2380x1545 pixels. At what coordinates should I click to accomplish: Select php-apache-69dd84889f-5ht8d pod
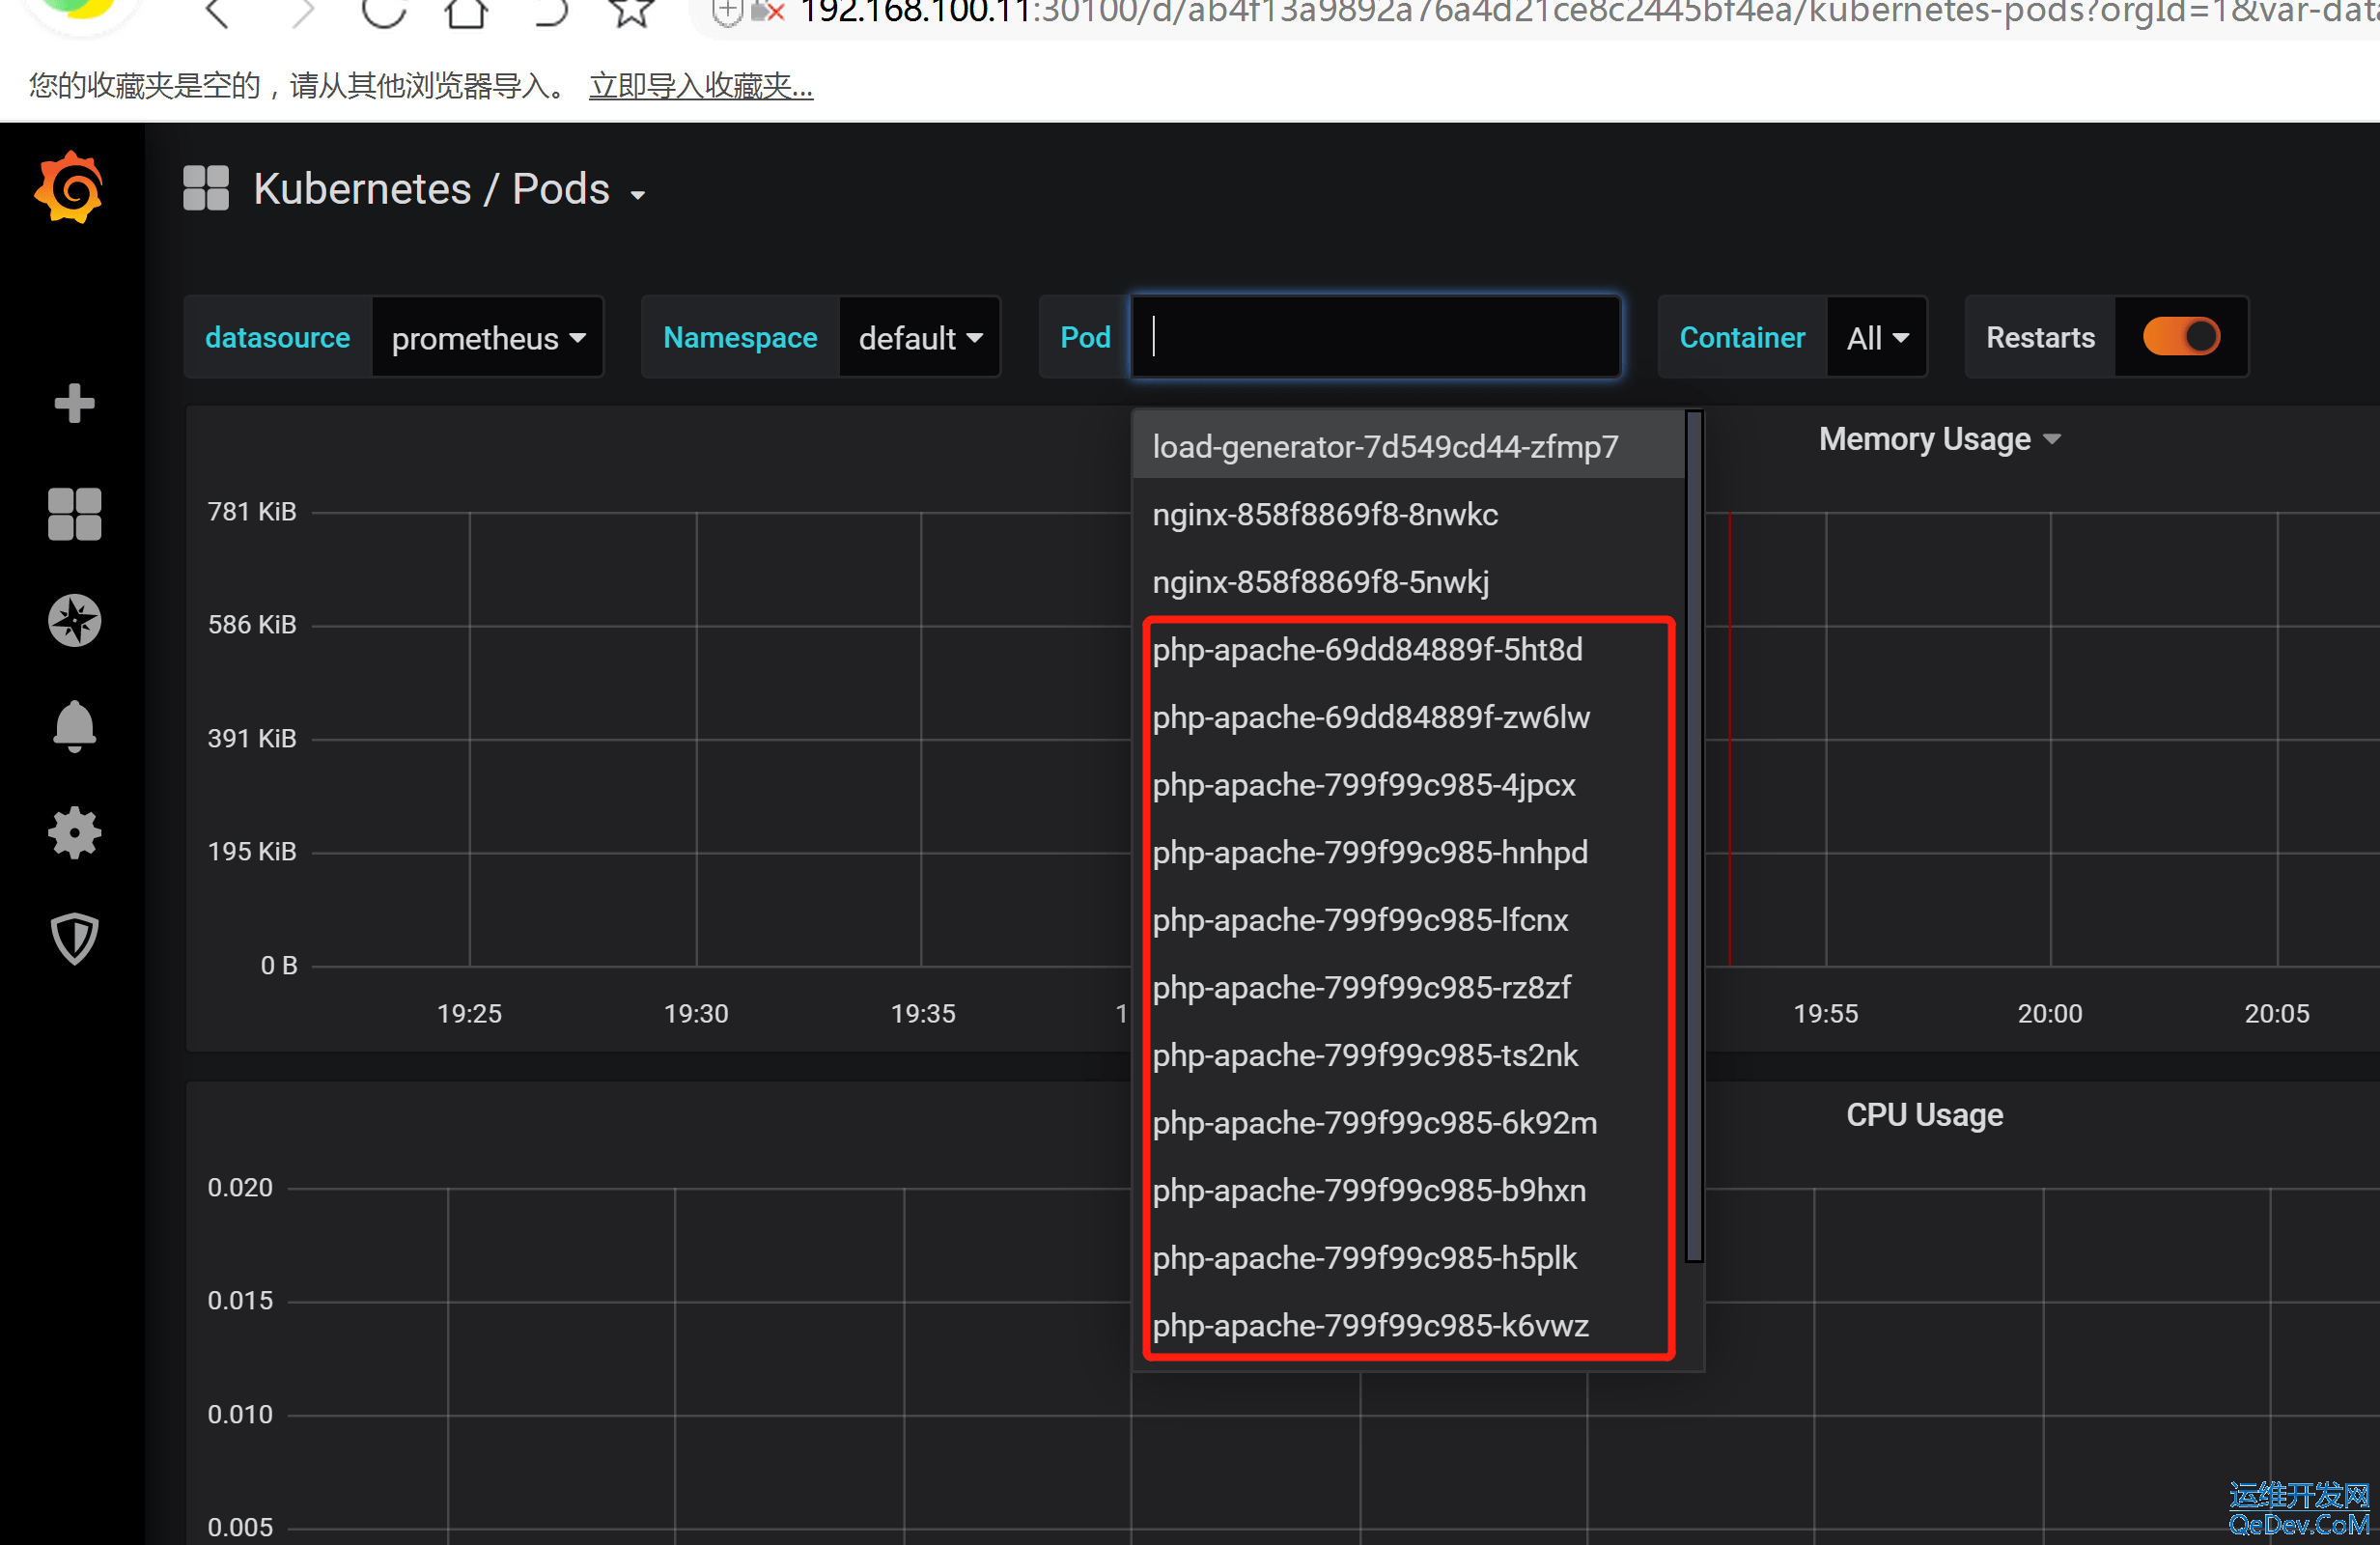pos(1408,650)
